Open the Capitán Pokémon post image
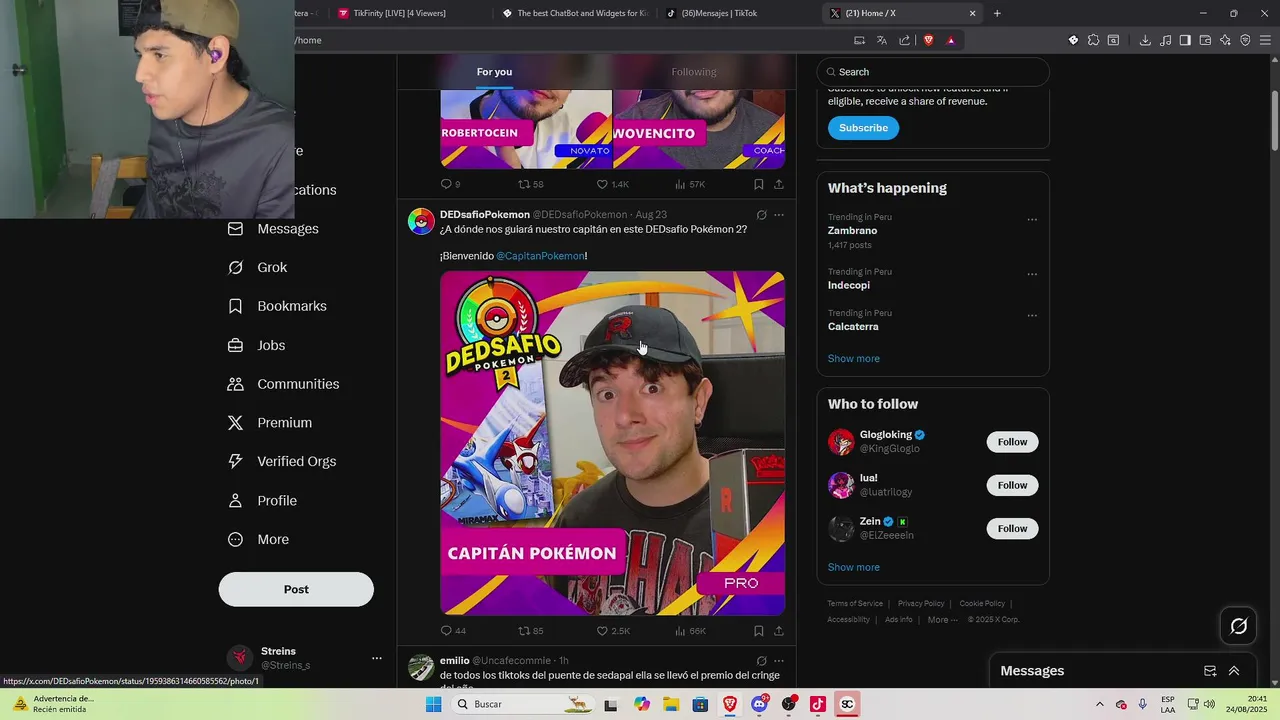The width and height of the screenshot is (1280, 720). [612, 443]
